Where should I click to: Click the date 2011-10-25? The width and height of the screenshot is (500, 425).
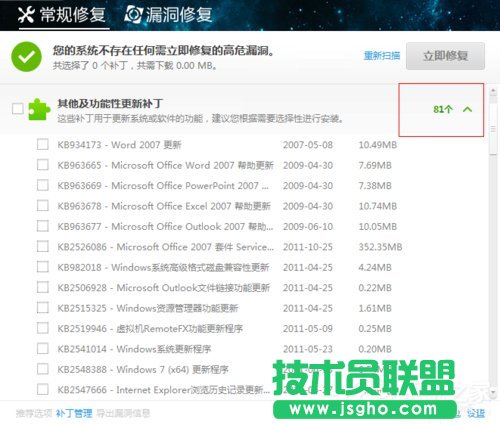point(308,247)
